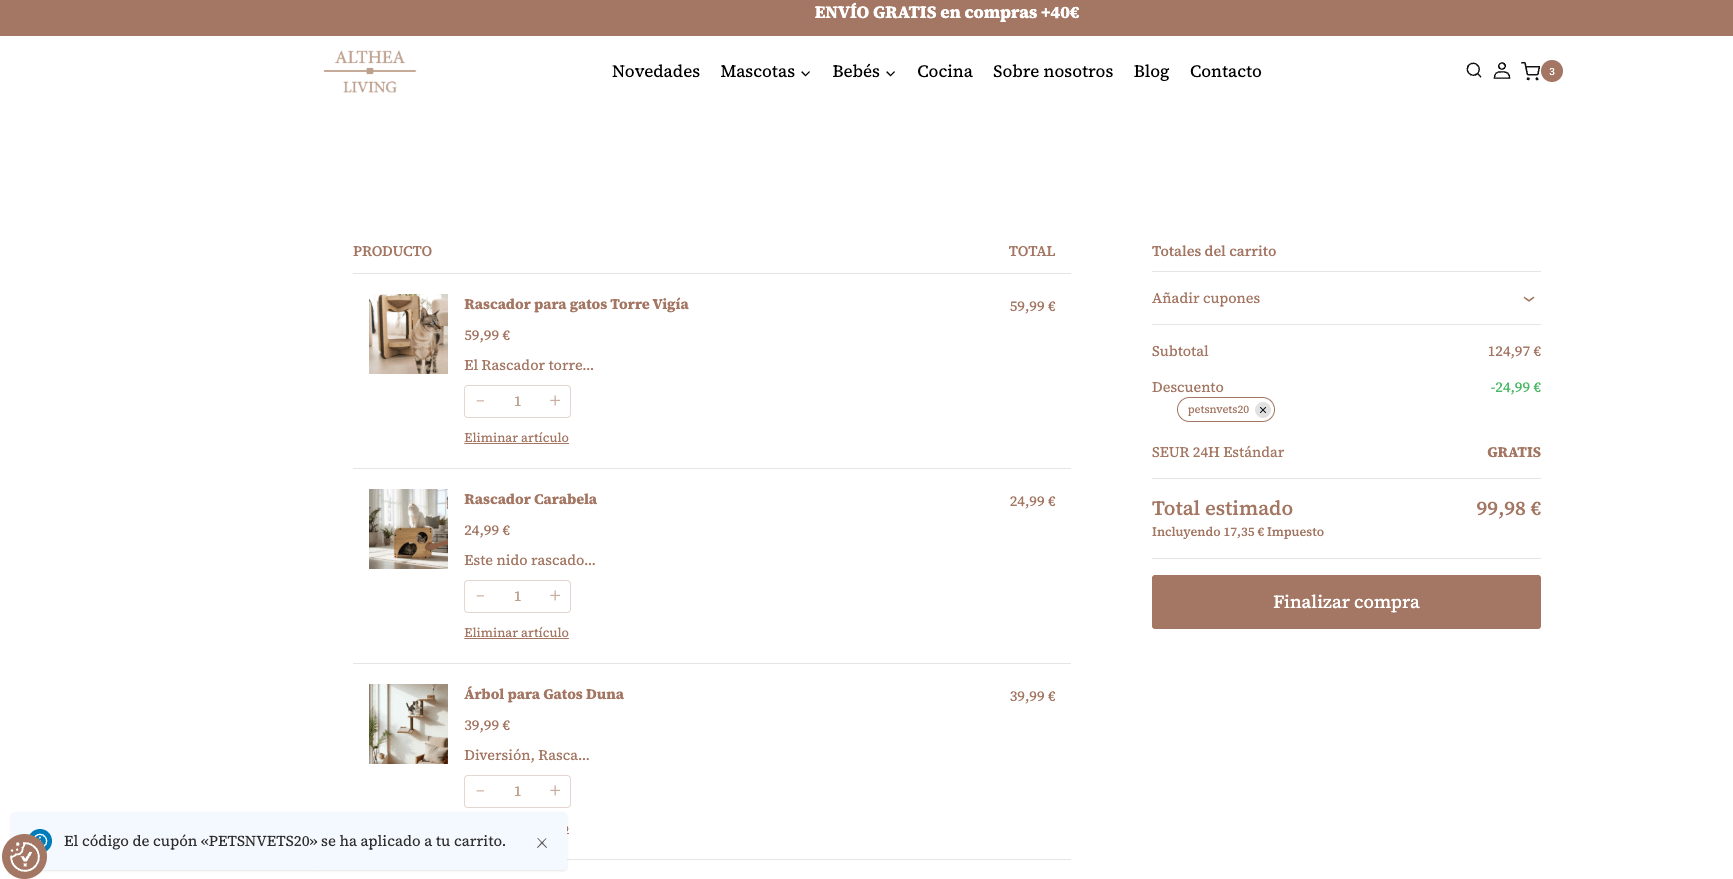Open Rascador para gatos Torre Vigía thumbnail
Image resolution: width=1733 pixels, height=879 pixels.
point(408,334)
